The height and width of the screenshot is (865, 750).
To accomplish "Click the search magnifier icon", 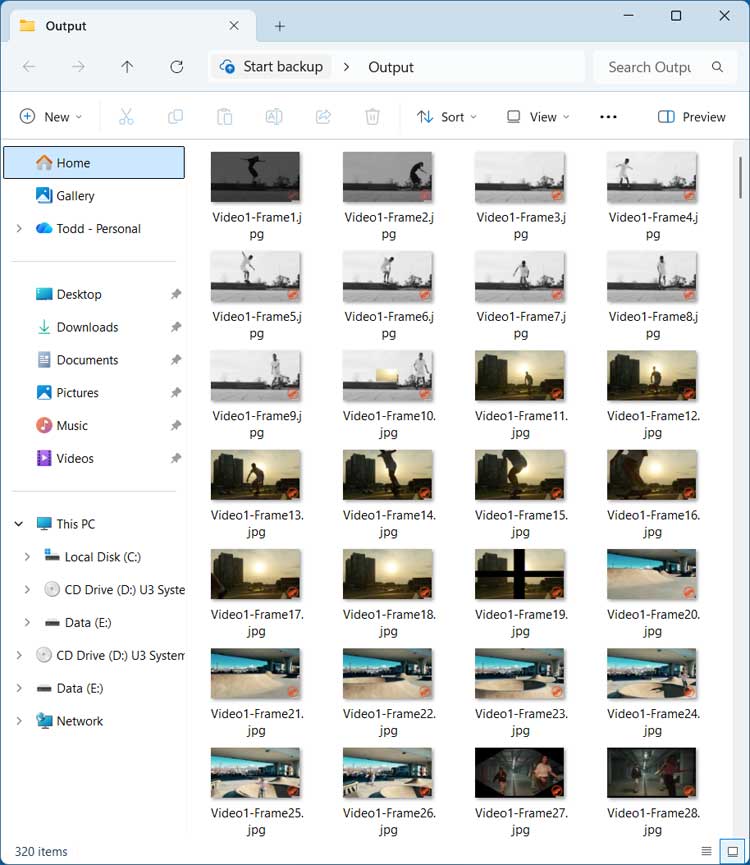I will coord(717,67).
